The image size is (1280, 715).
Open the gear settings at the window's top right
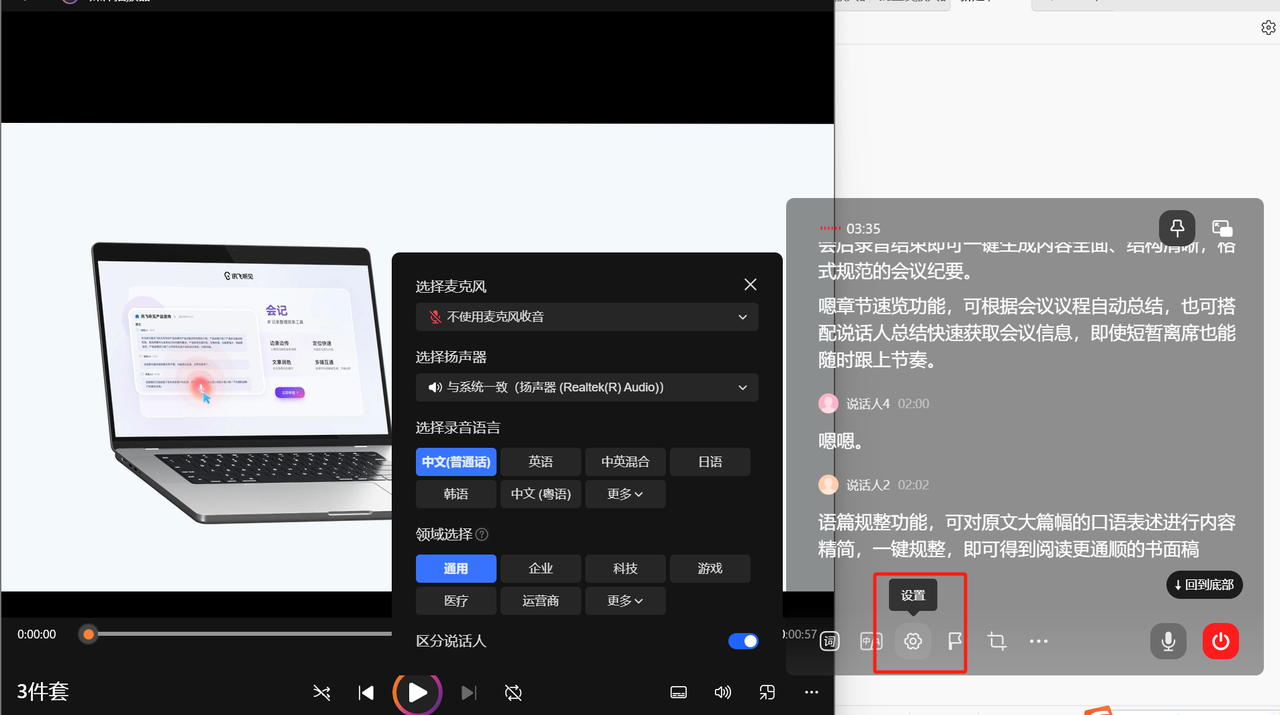(1269, 28)
